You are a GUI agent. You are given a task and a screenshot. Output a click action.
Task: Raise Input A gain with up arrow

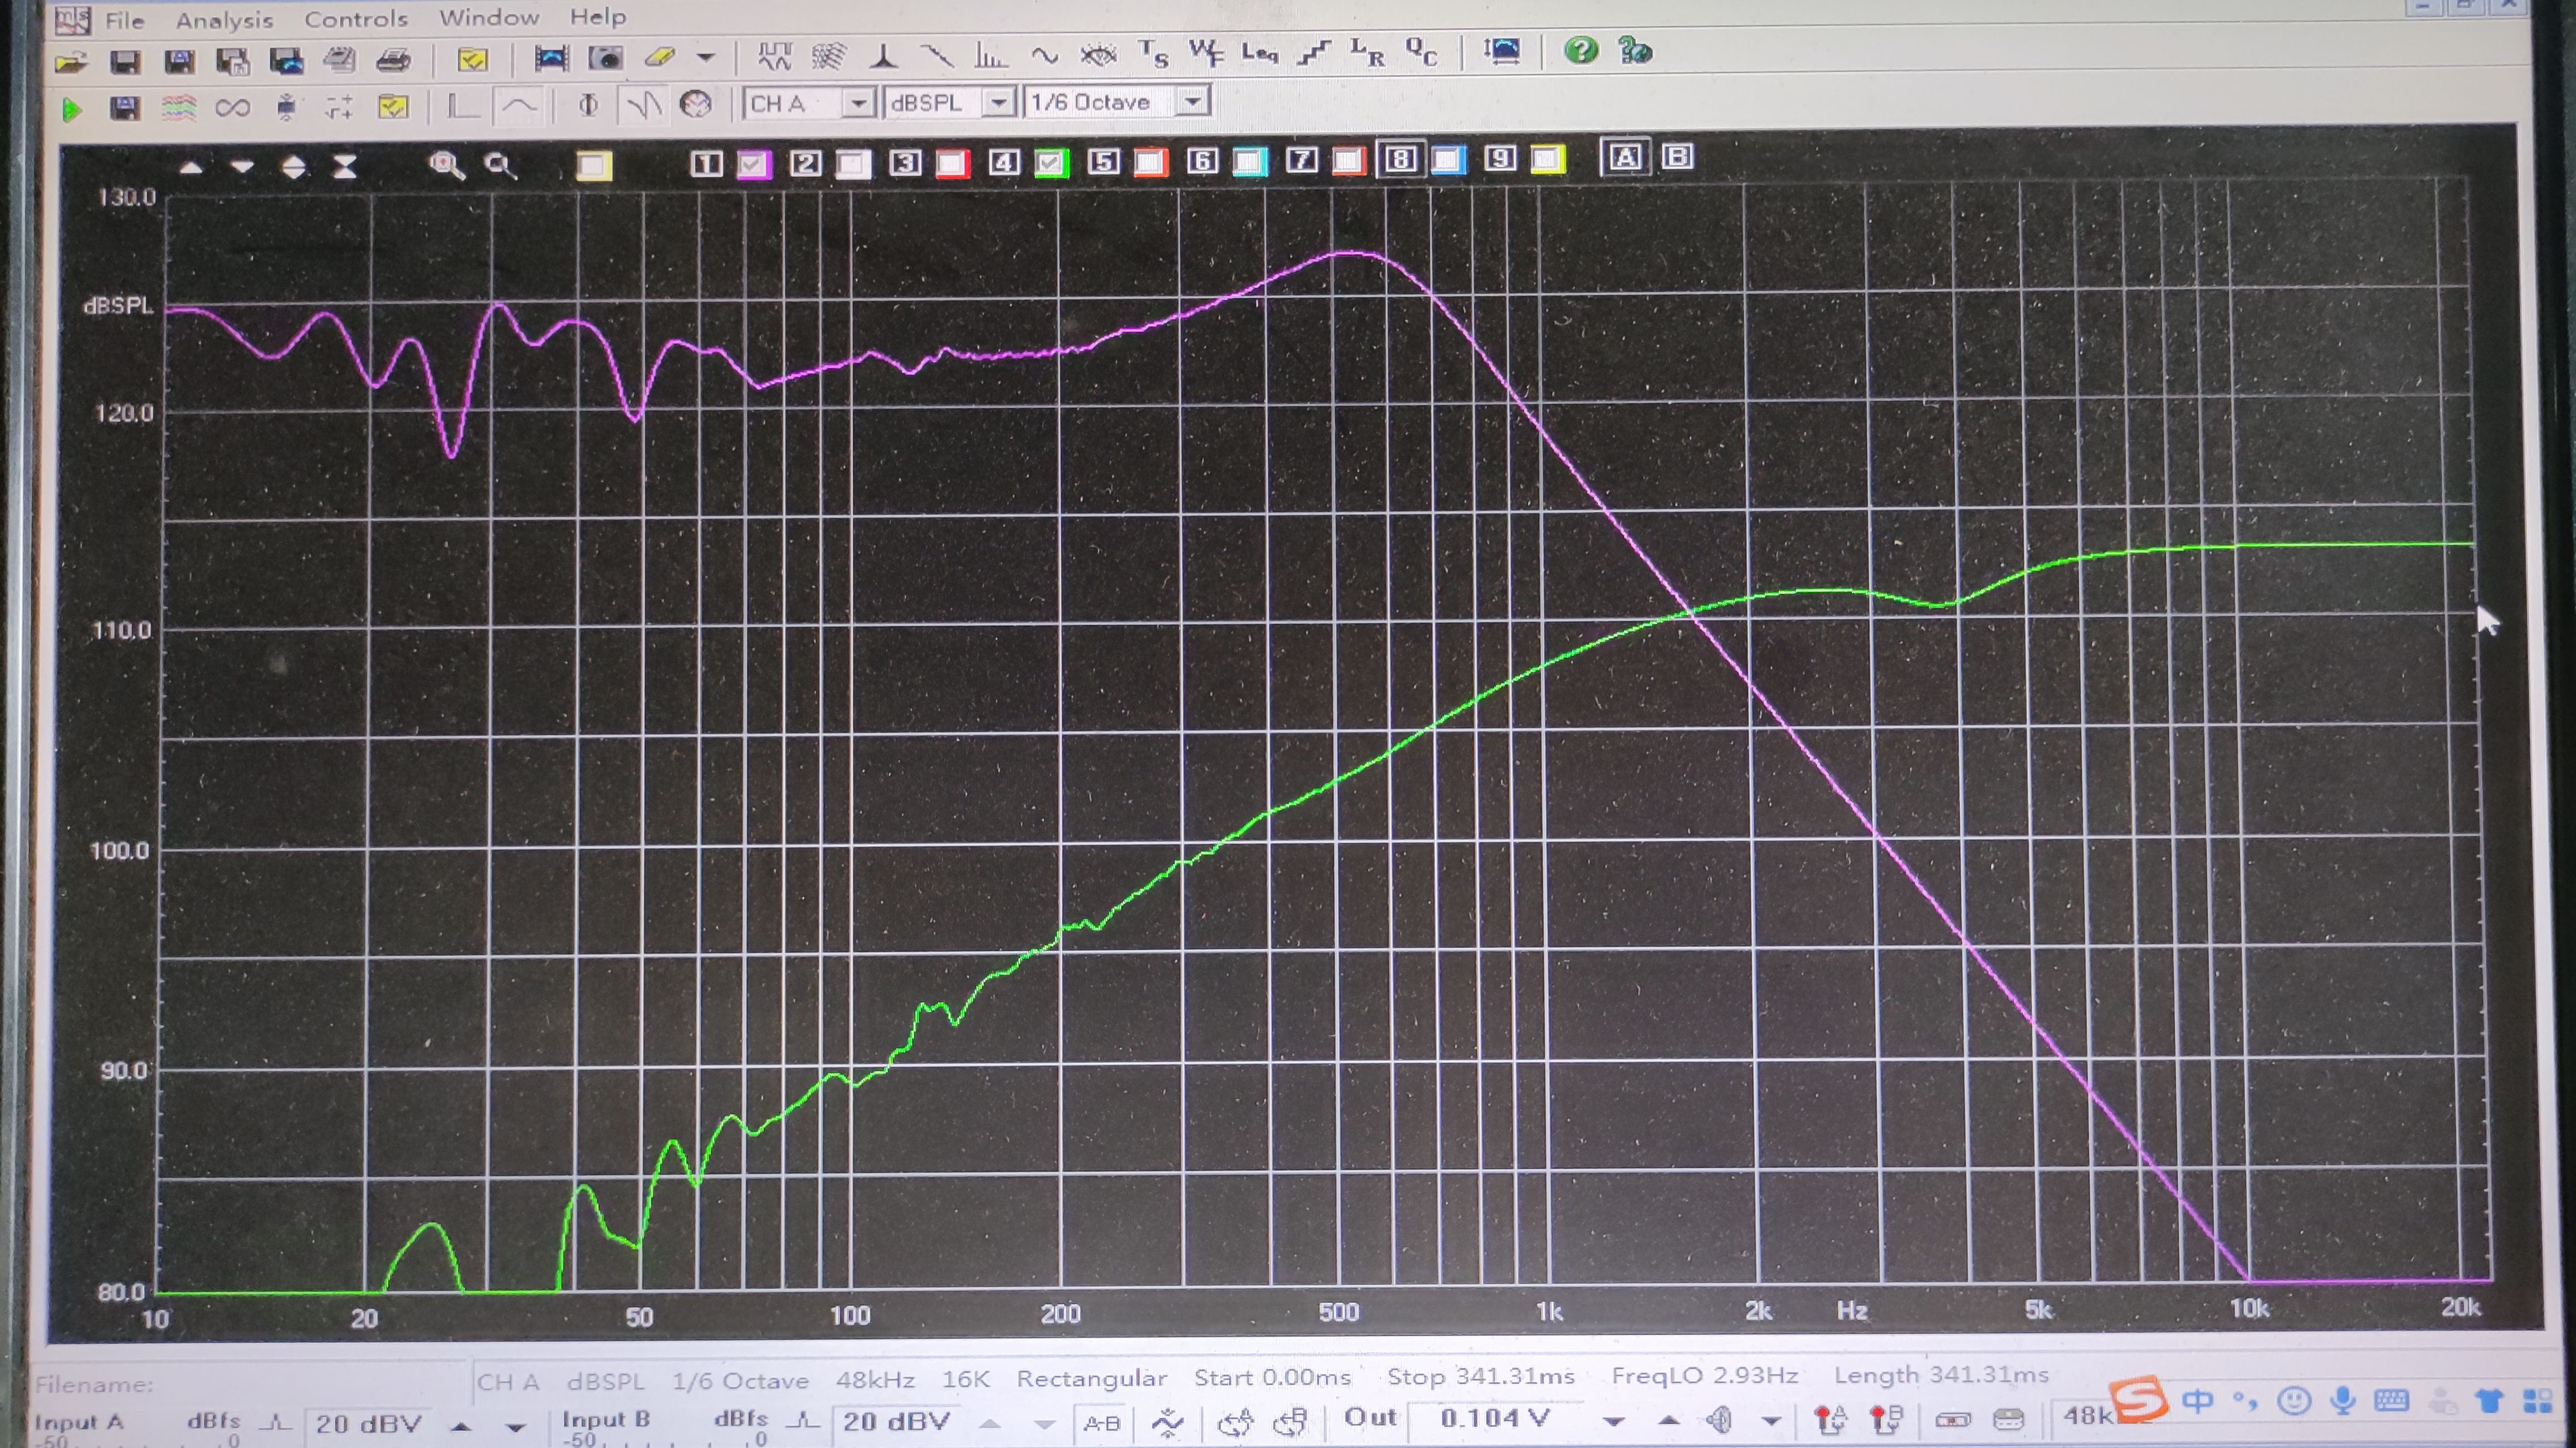460,1426
